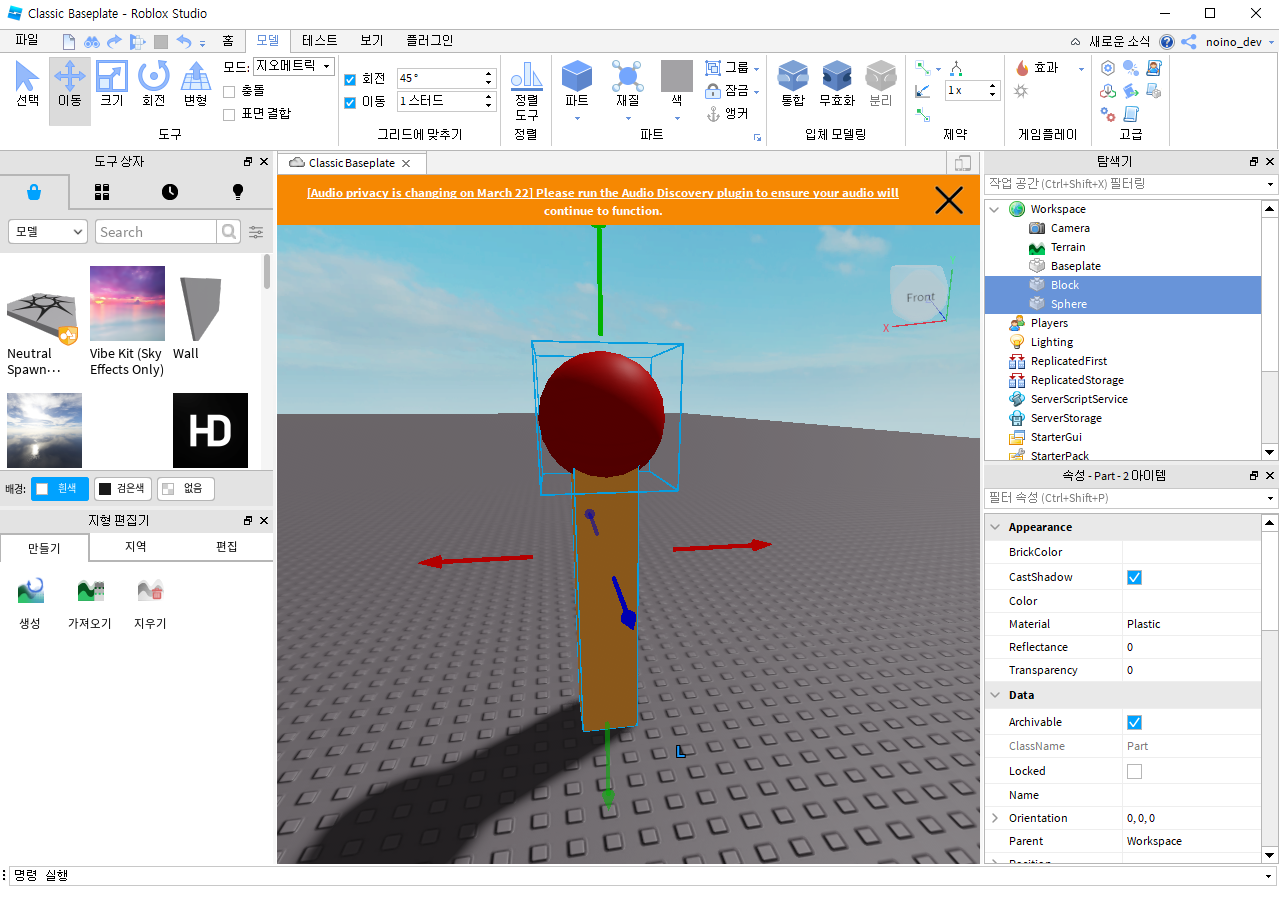Click the 앵커 (Anchor) icon

pos(713,114)
